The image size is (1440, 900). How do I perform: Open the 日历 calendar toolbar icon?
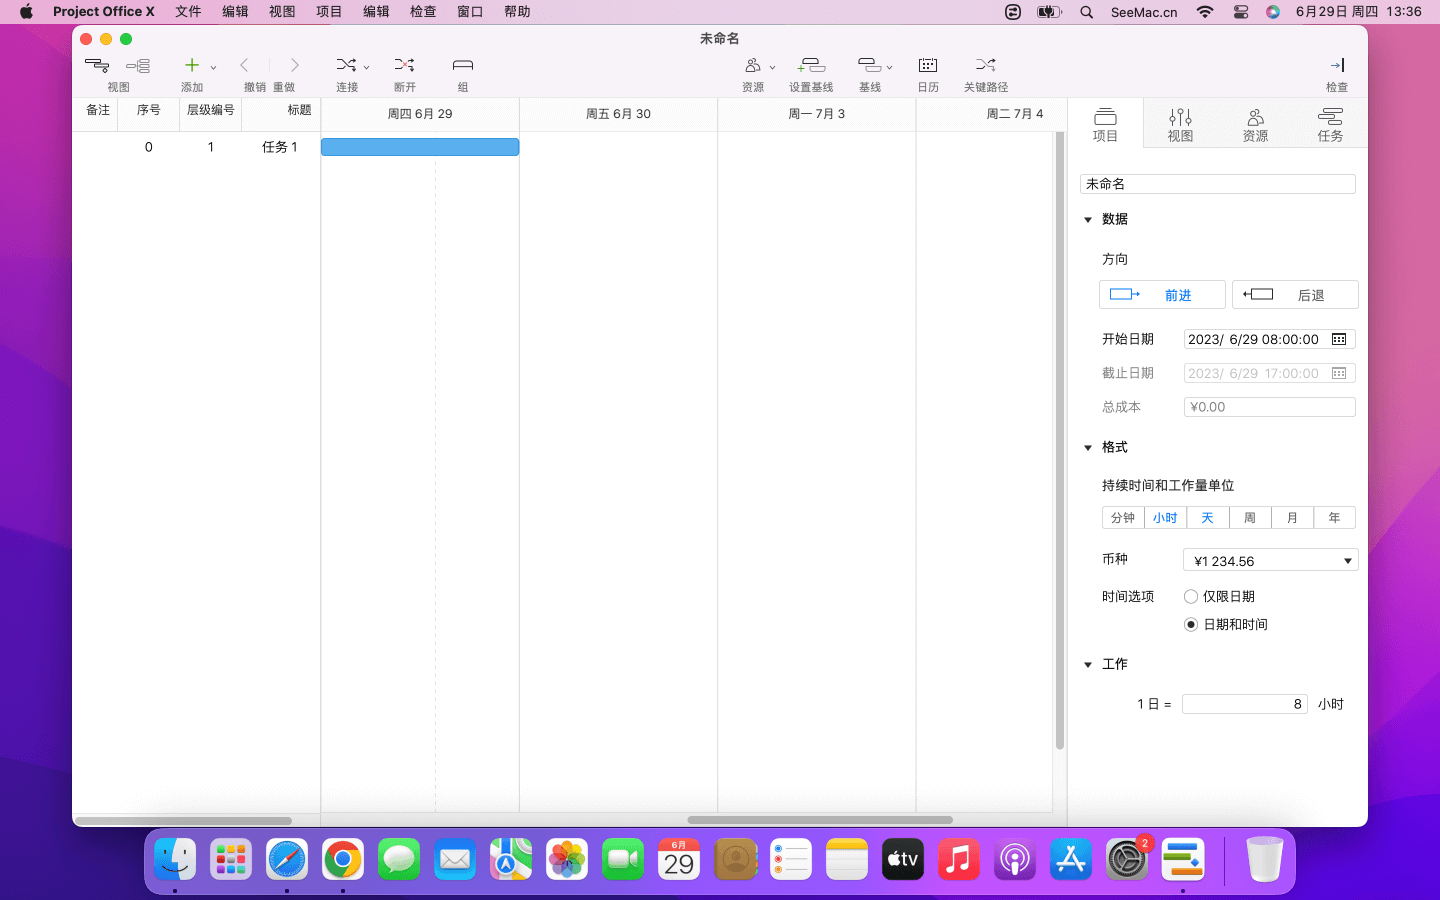[x=928, y=66]
